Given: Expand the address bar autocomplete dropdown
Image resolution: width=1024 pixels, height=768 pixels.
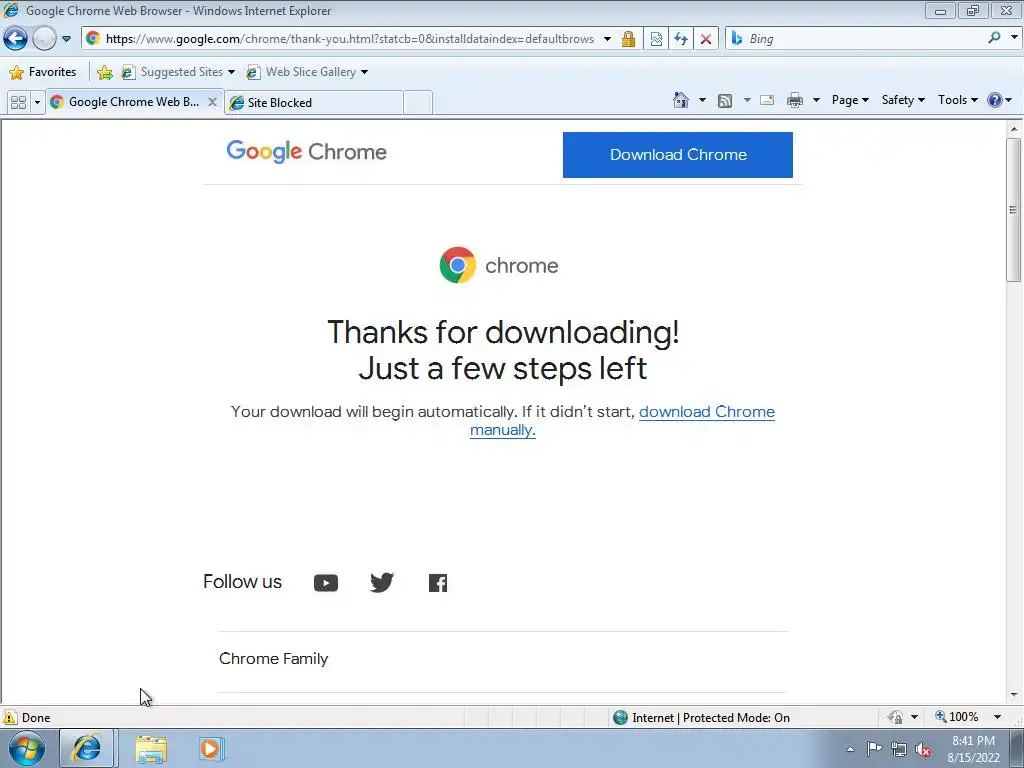Looking at the screenshot, I should pos(607,39).
